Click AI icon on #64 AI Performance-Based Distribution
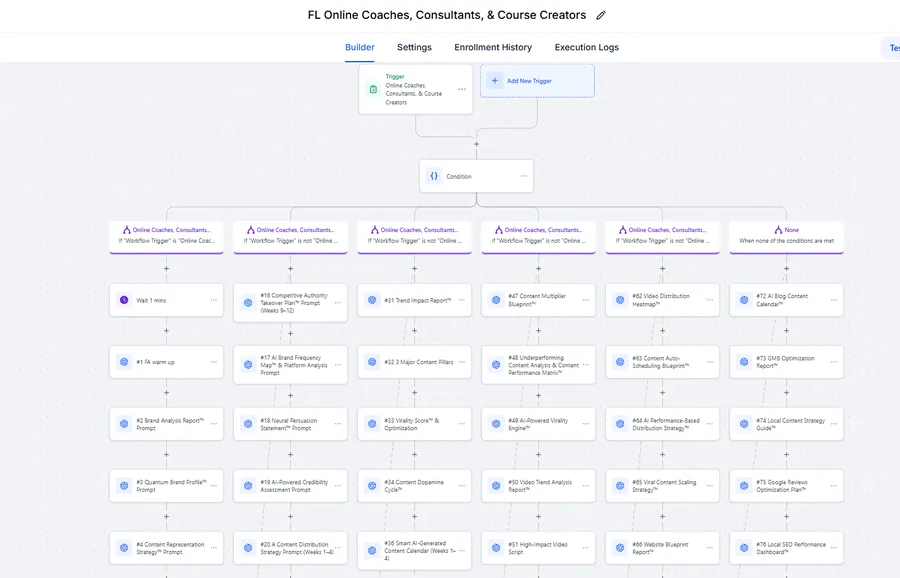This screenshot has height=578, width=900. click(620, 424)
